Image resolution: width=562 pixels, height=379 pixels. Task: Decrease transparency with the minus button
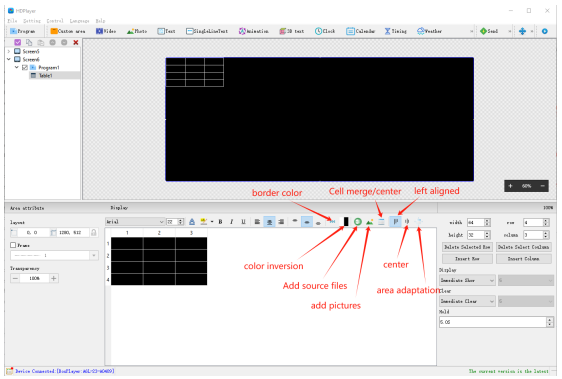[15, 278]
